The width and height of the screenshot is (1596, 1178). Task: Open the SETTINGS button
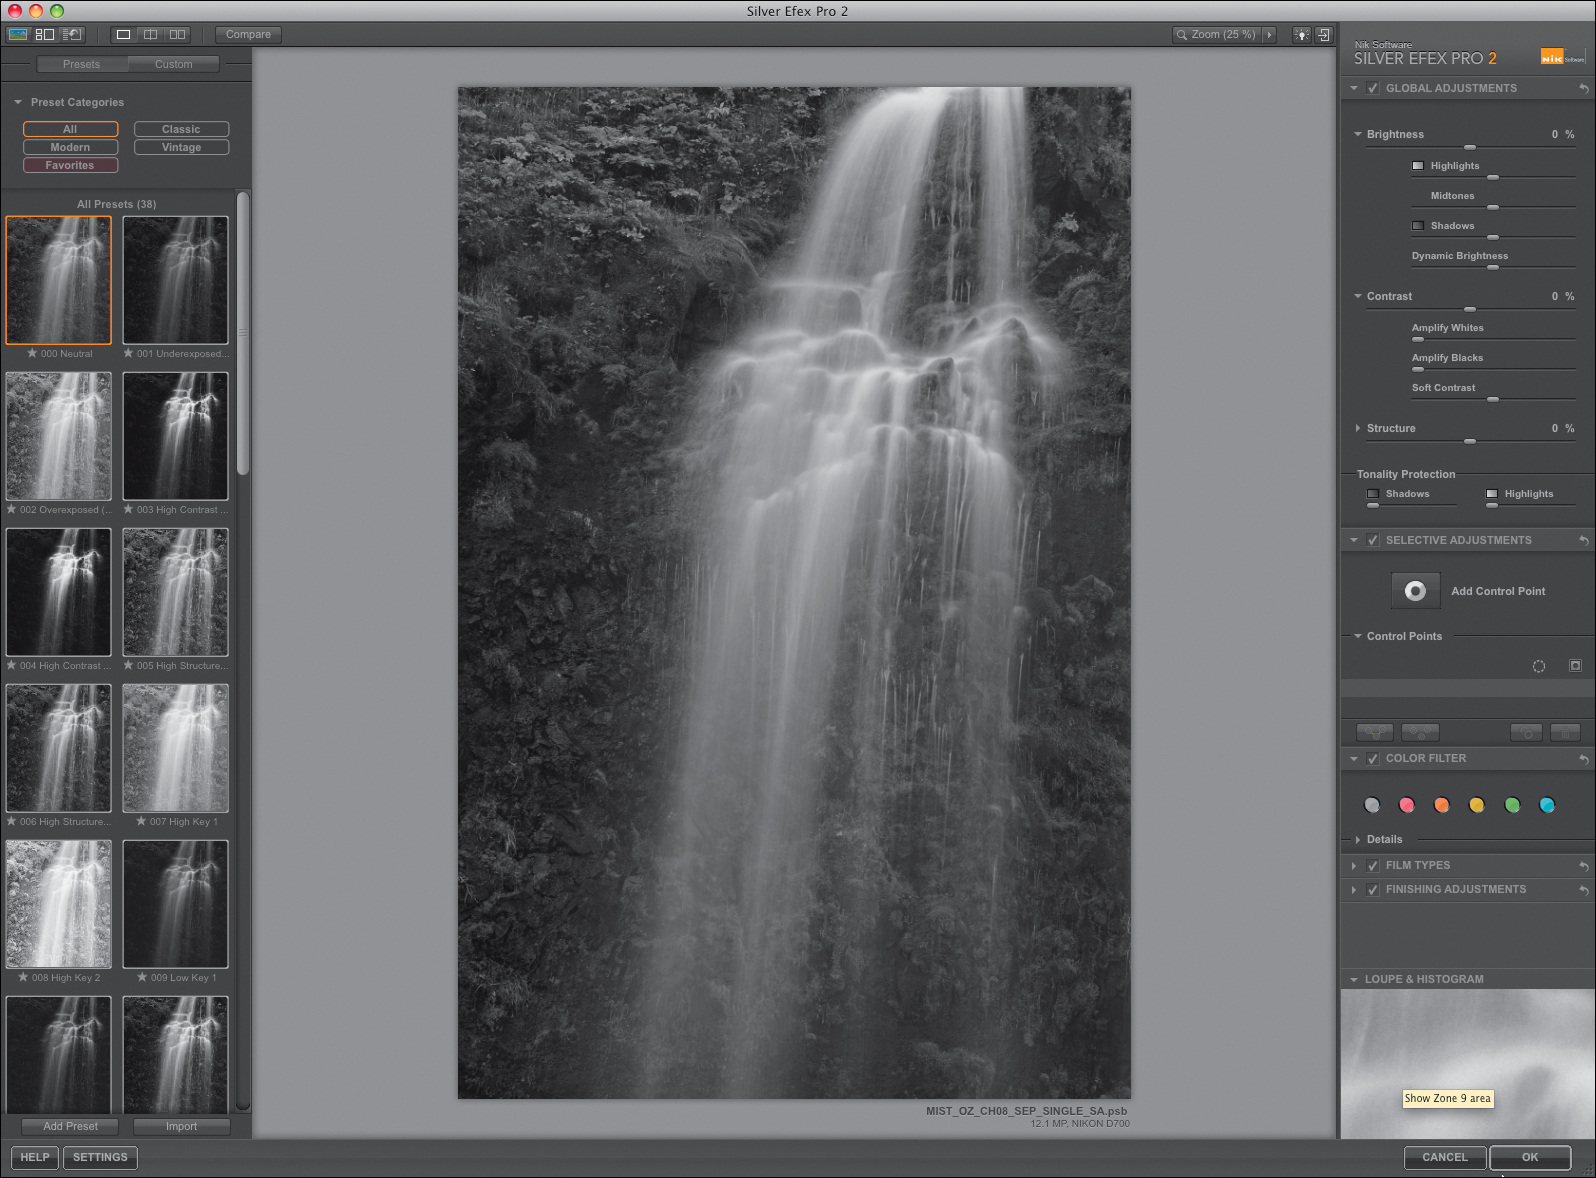click(x=100, y=1157)
